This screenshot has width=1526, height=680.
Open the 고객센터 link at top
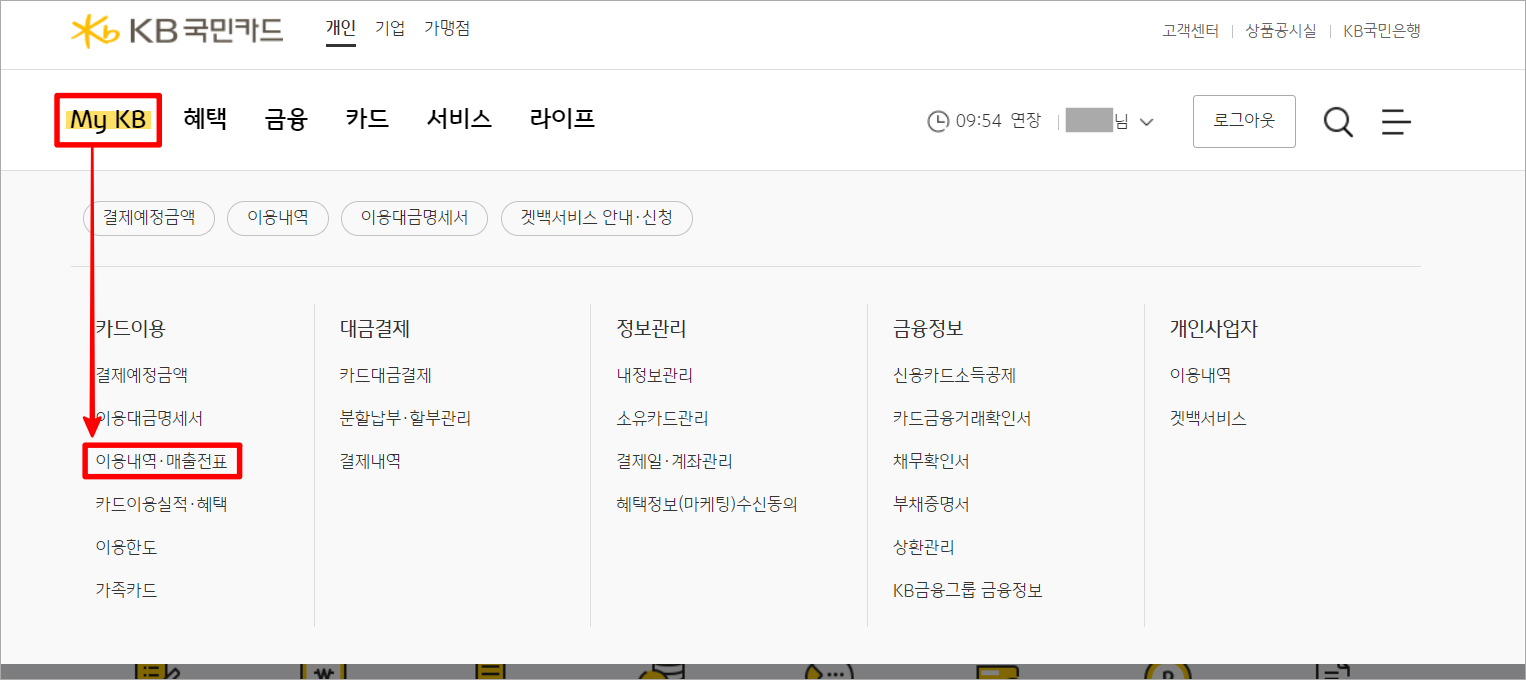click(x=1190, y=30)
